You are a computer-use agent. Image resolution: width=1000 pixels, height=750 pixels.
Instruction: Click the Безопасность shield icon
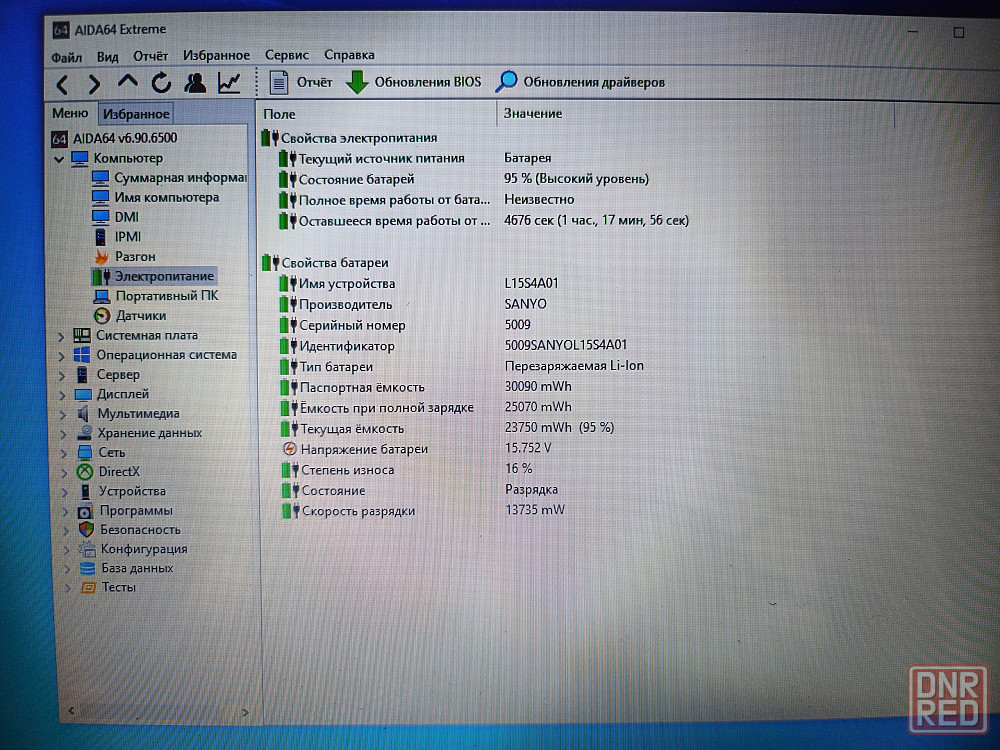coord(86,530)
